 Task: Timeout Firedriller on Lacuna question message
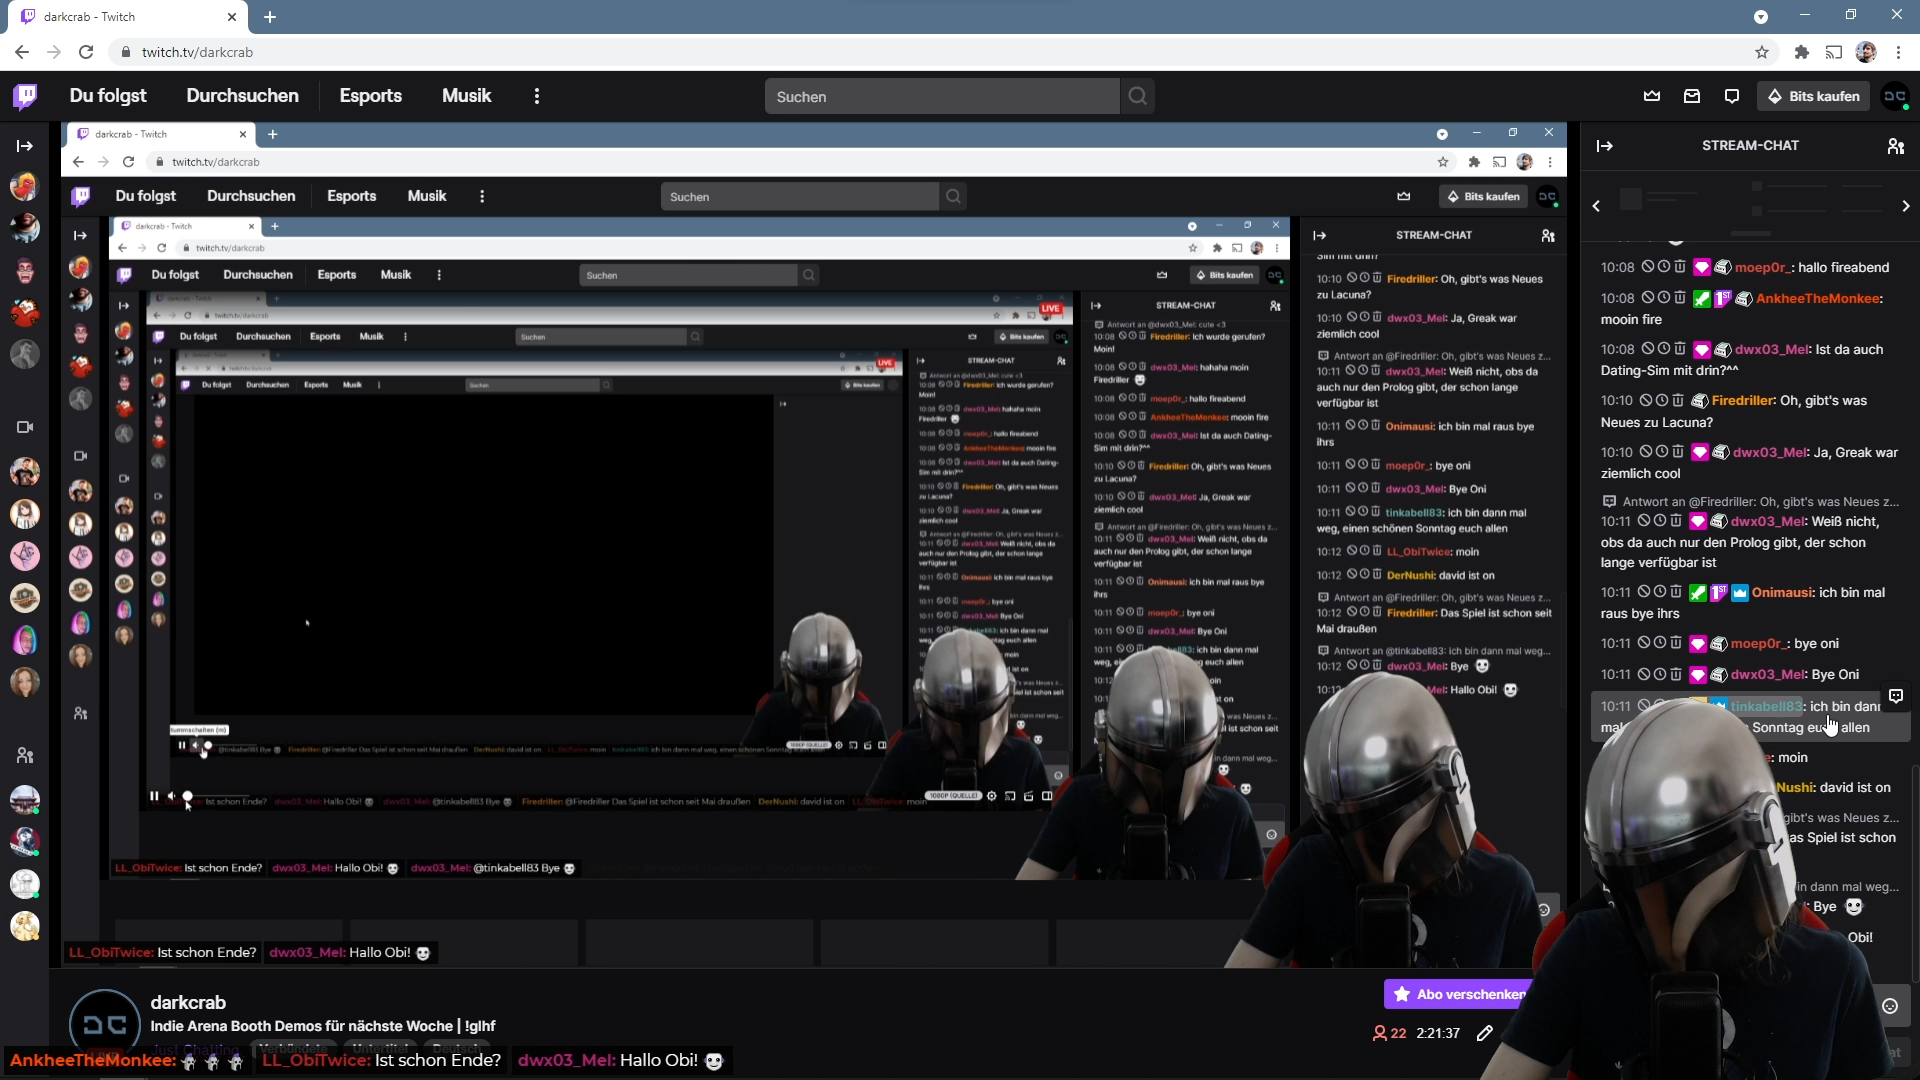pos(1664,400)
